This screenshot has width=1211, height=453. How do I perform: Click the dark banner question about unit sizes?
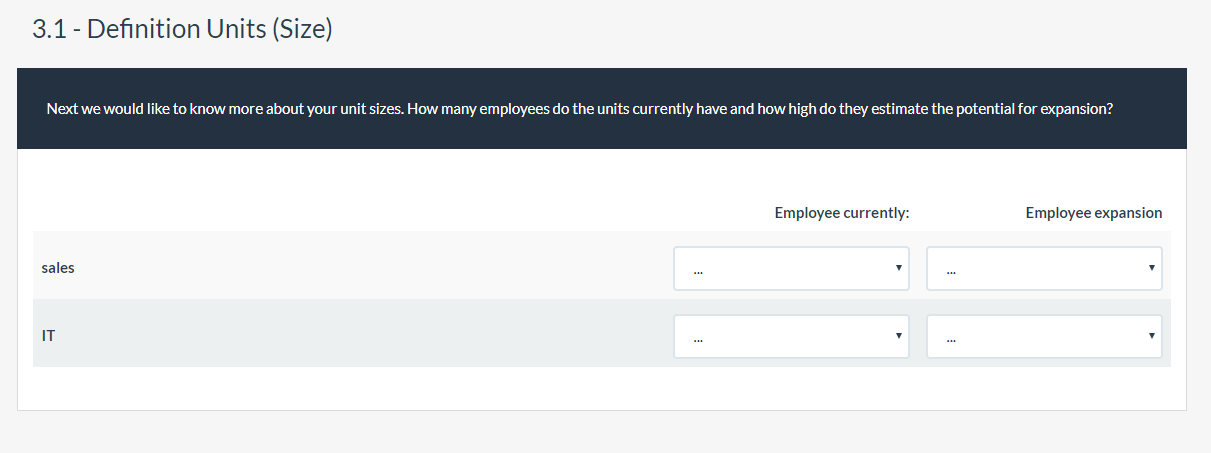[x=579, y=108]
